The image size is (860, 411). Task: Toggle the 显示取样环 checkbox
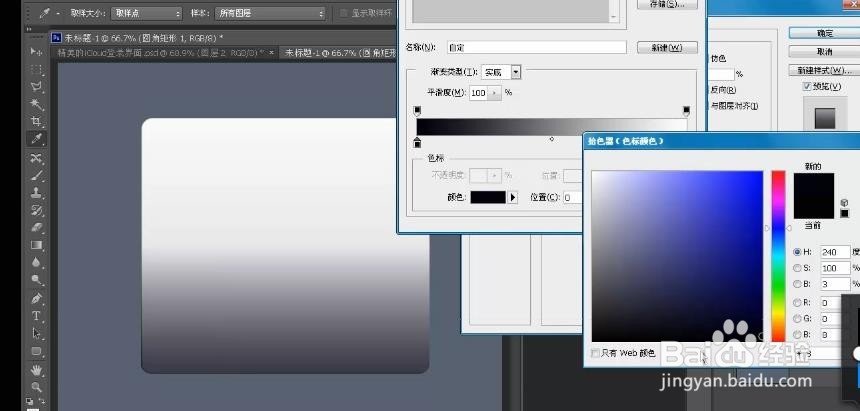pyautogui.click(x=344, y=13)
